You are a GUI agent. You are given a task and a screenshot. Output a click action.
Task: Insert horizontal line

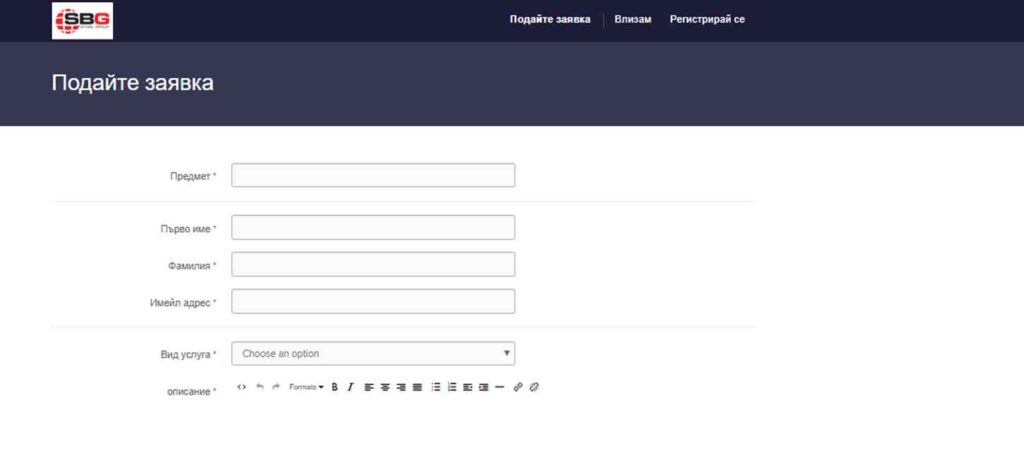pyautogui.click(x=500, y=387)
